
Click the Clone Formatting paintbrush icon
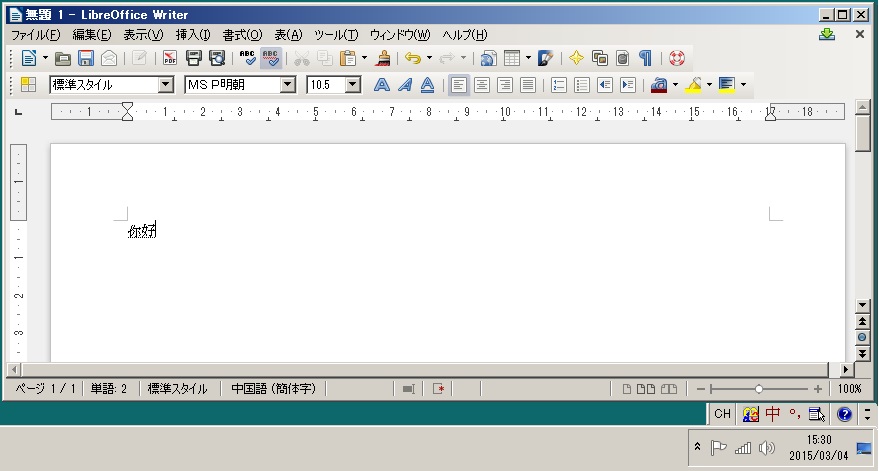pos(383,59)
